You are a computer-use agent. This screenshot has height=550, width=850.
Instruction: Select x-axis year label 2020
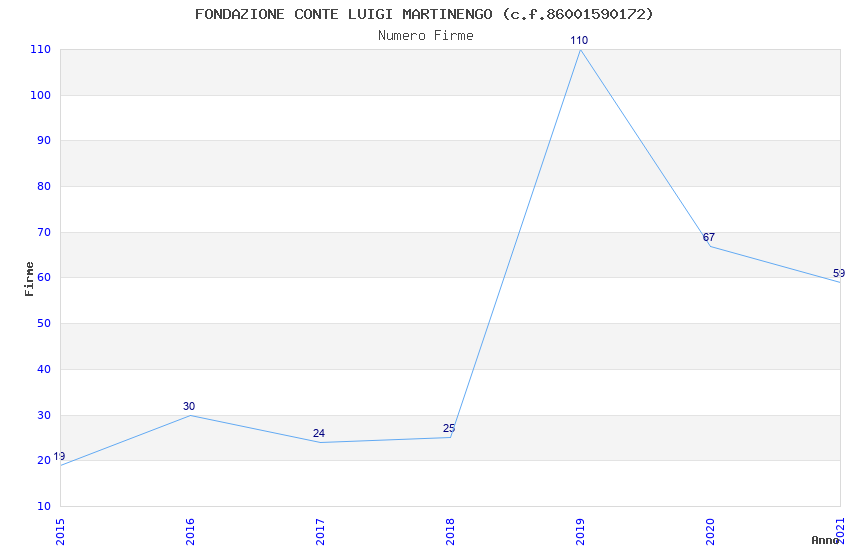pos(710,532)
